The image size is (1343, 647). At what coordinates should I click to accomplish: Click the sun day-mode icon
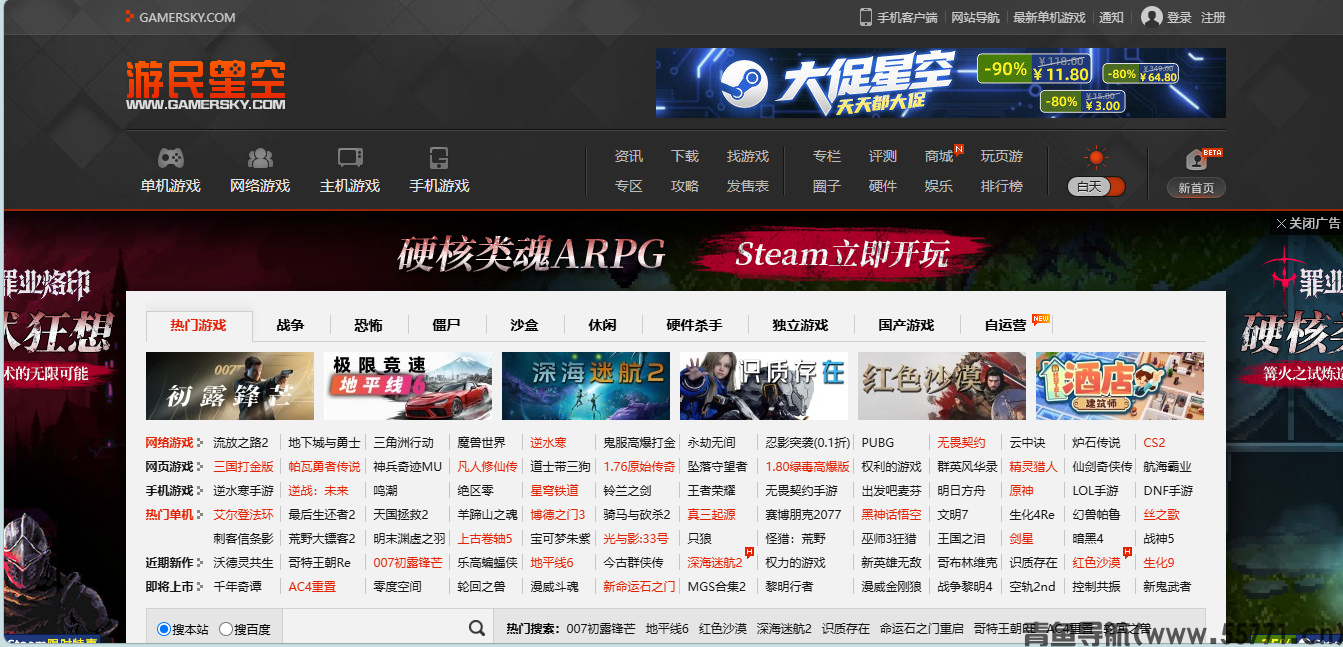(x=1097, y=158)
